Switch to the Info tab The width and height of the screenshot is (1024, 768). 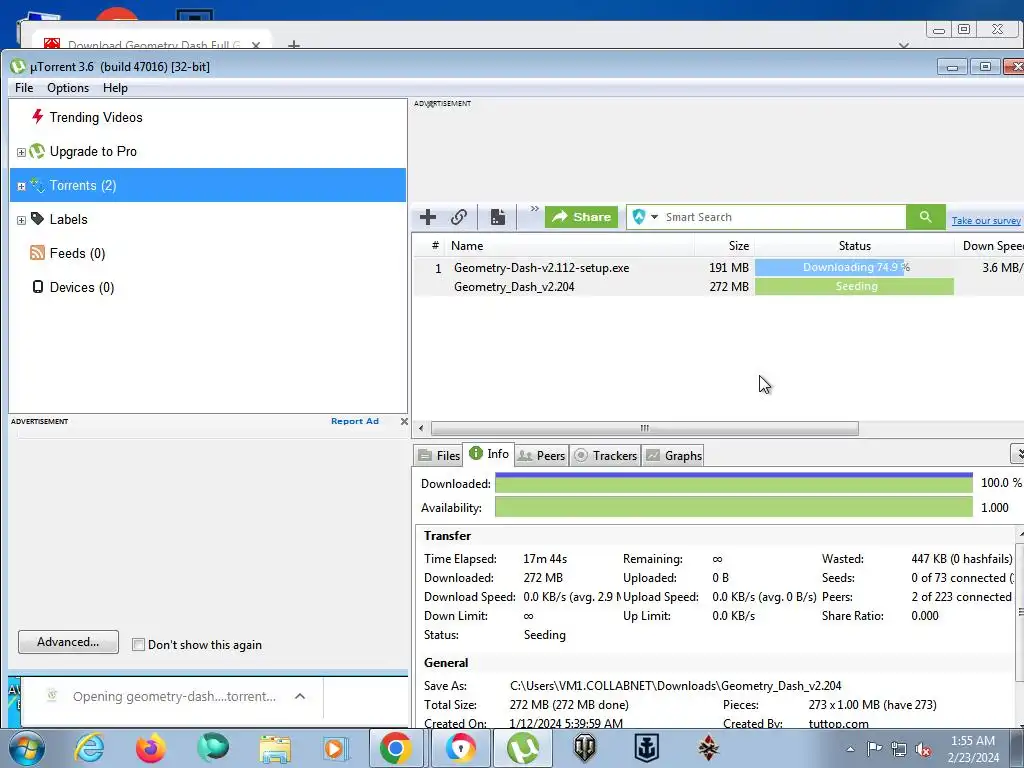tap(489, 454)
